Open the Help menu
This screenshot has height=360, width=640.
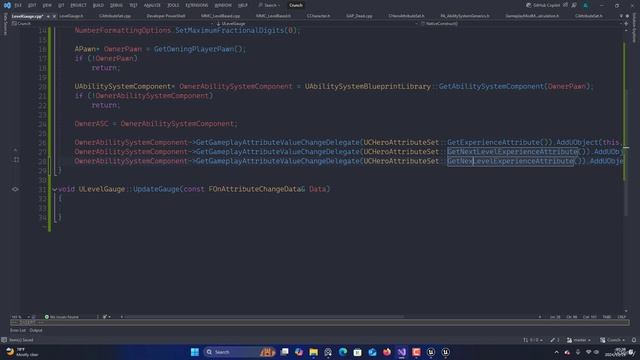pos(243,5)
